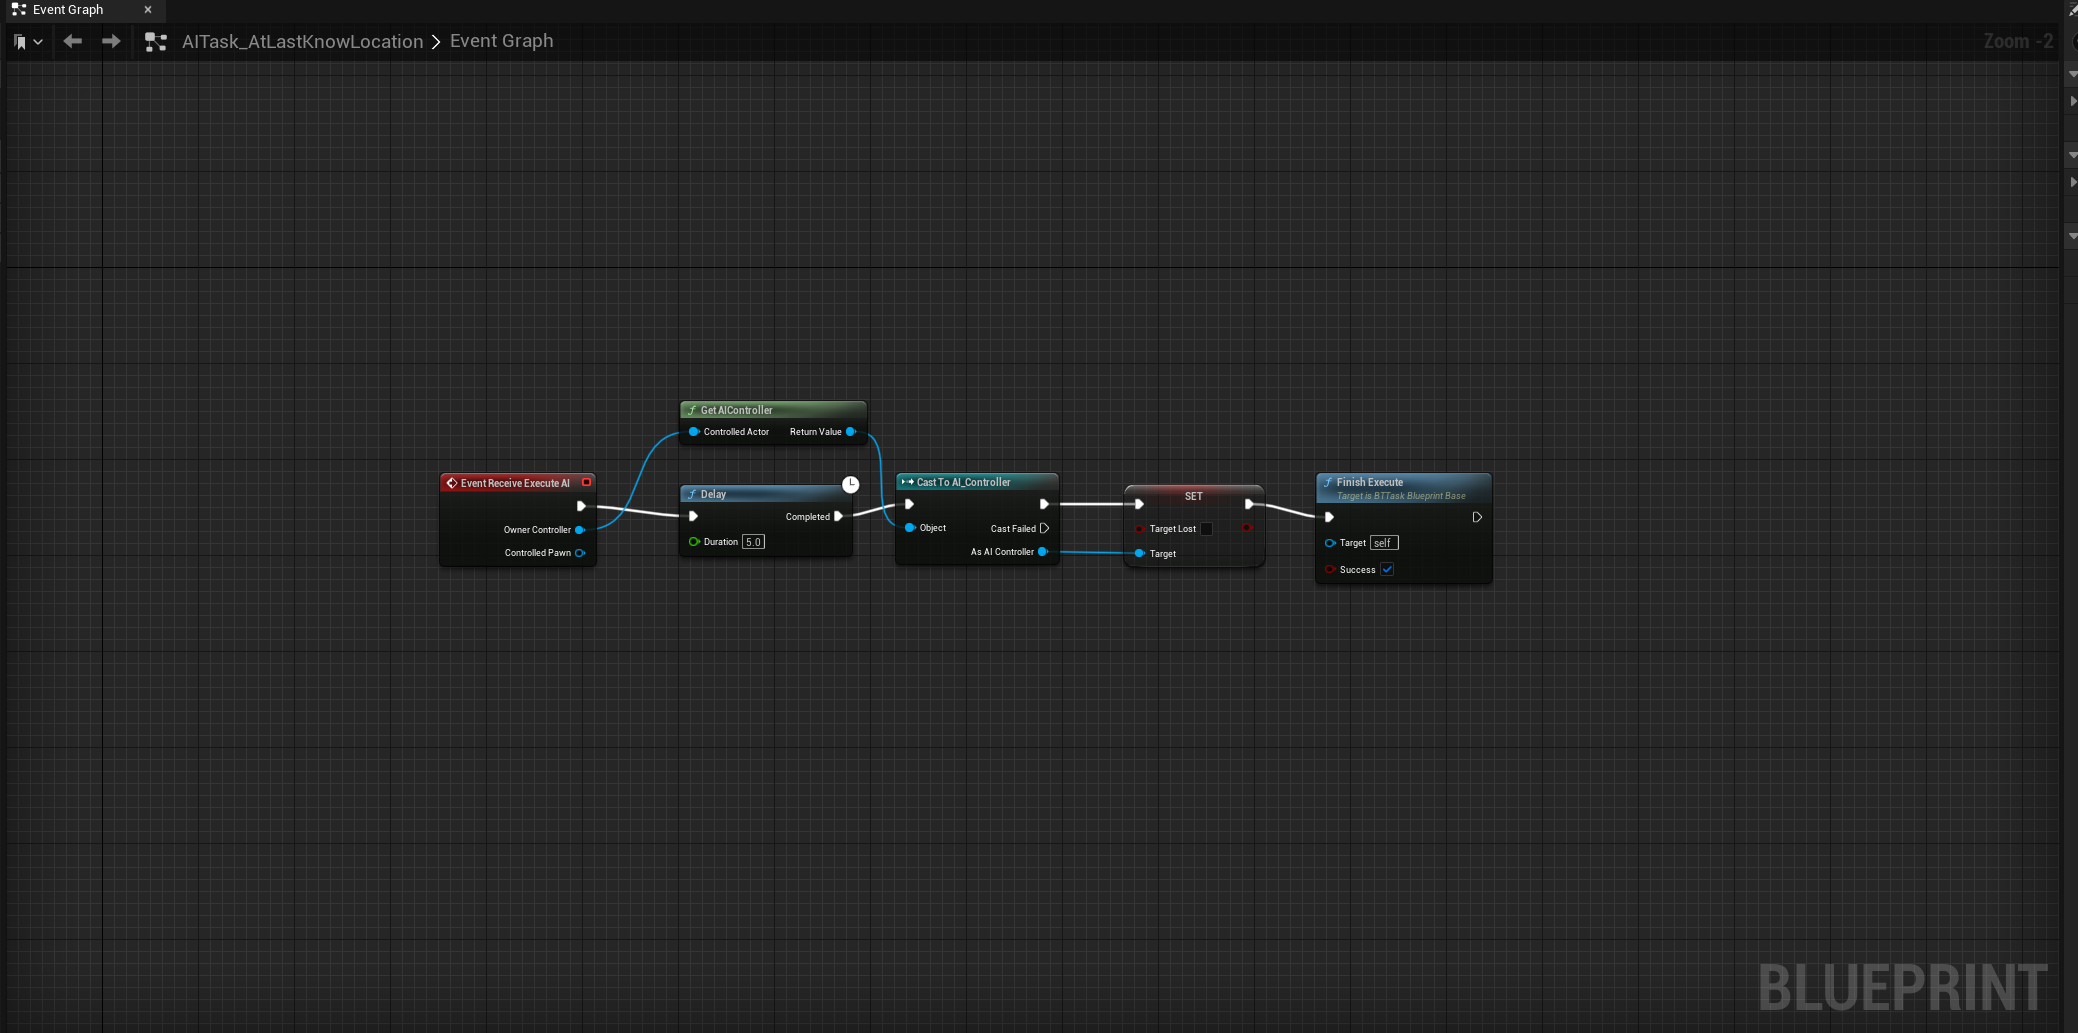Click the forward navigation arrow
This screenshot has height=1033, width=2078.
(111, 42)
